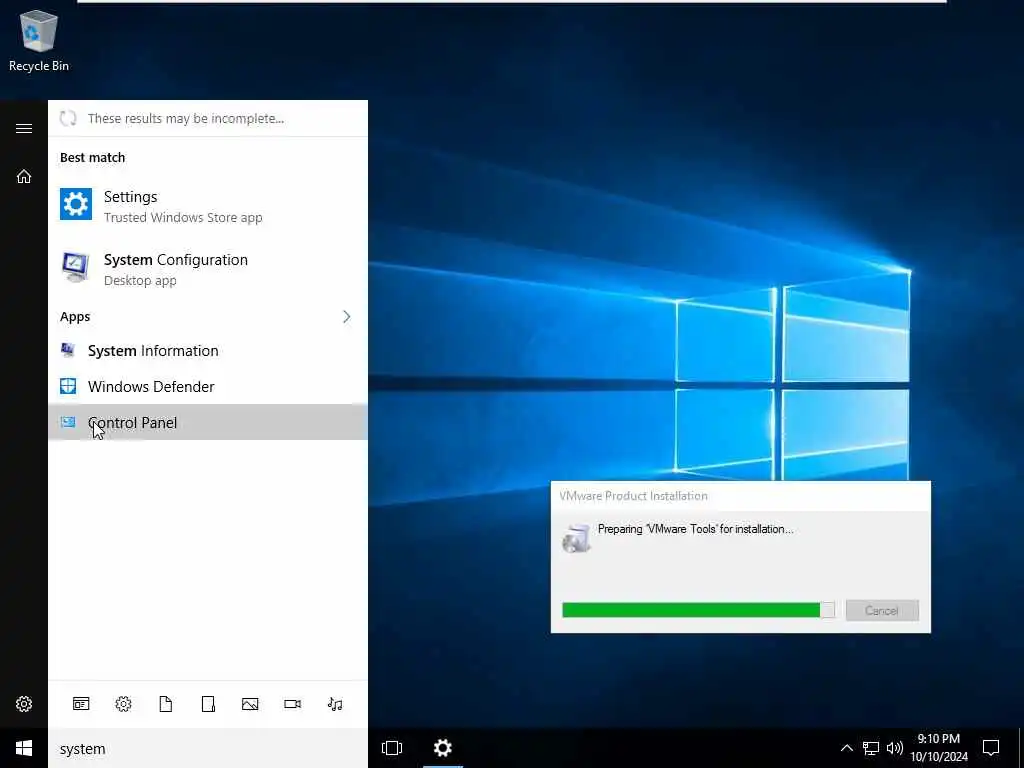Click the VMware Tools installation progress bar

698,610
